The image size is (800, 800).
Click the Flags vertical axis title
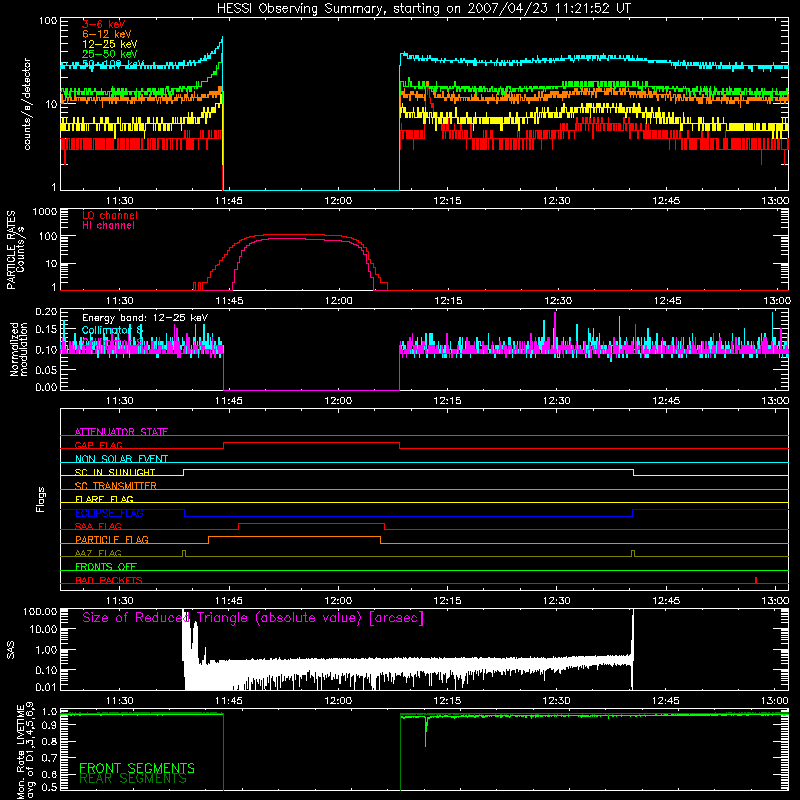(x=41, y=499)
